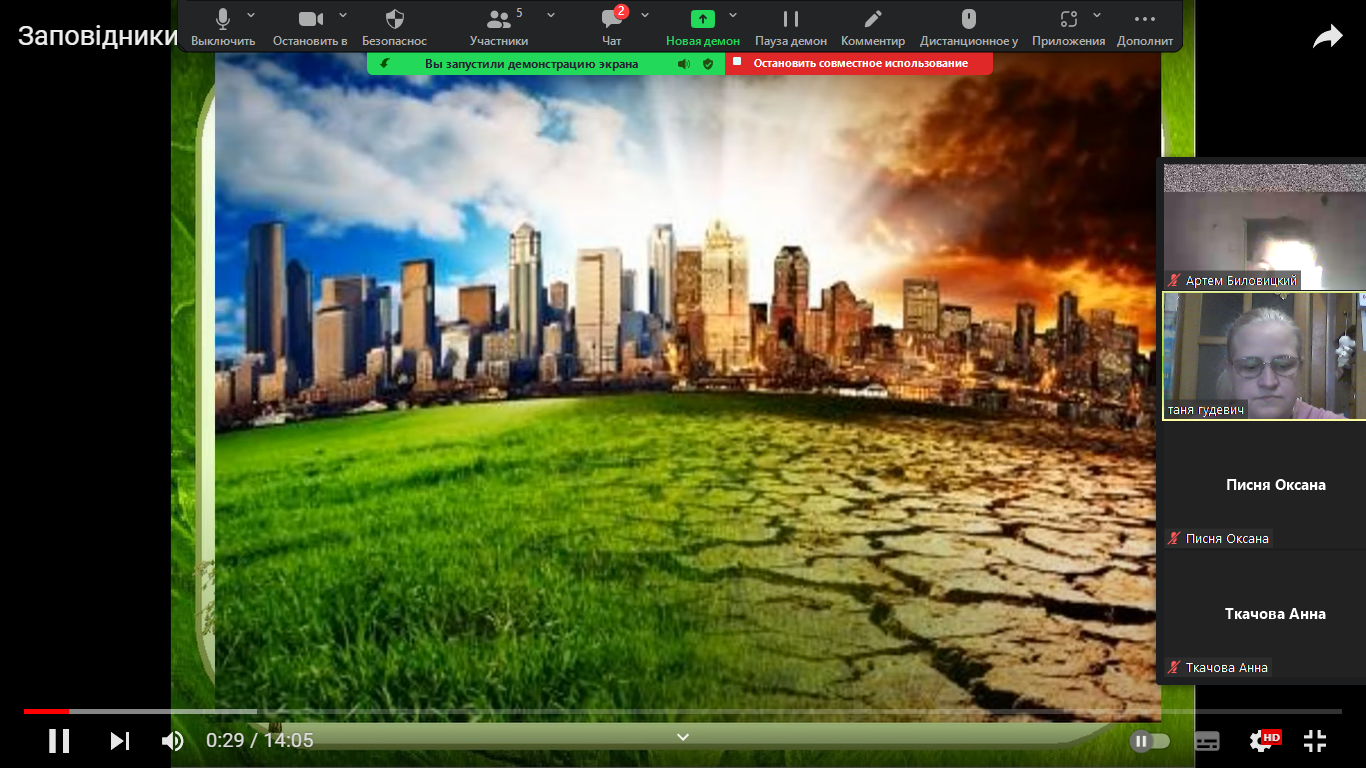Mute the microphone in Zoom toolbar
Viewport: 1366px width, 768px height.
pos(223,19)
